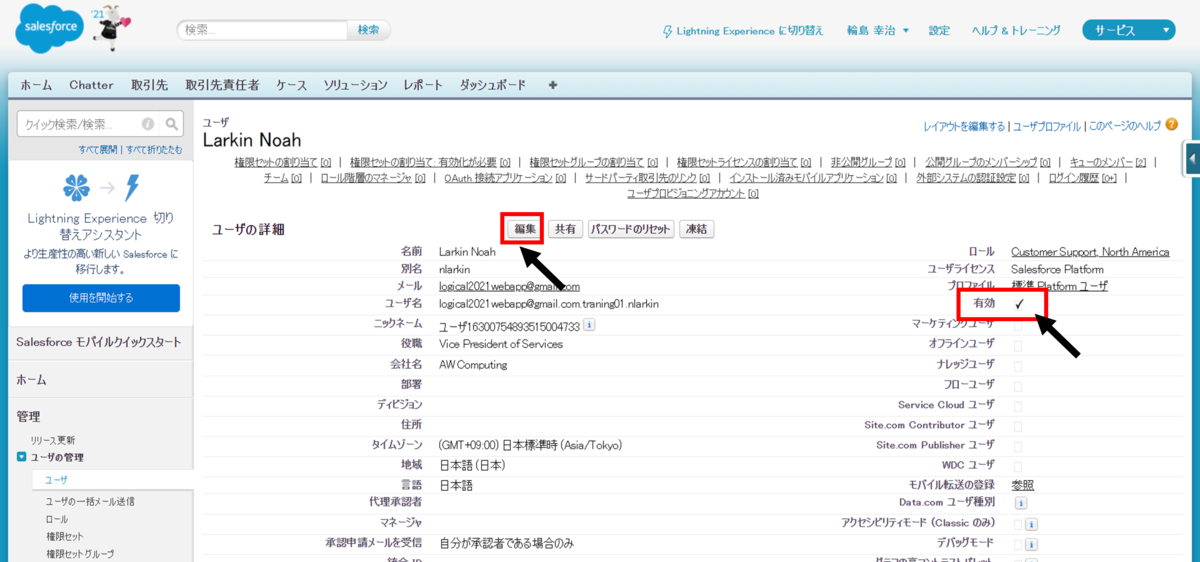Screen dimensions: 1200x562
Task: Click the 編集 button
Action: (525, 229)
